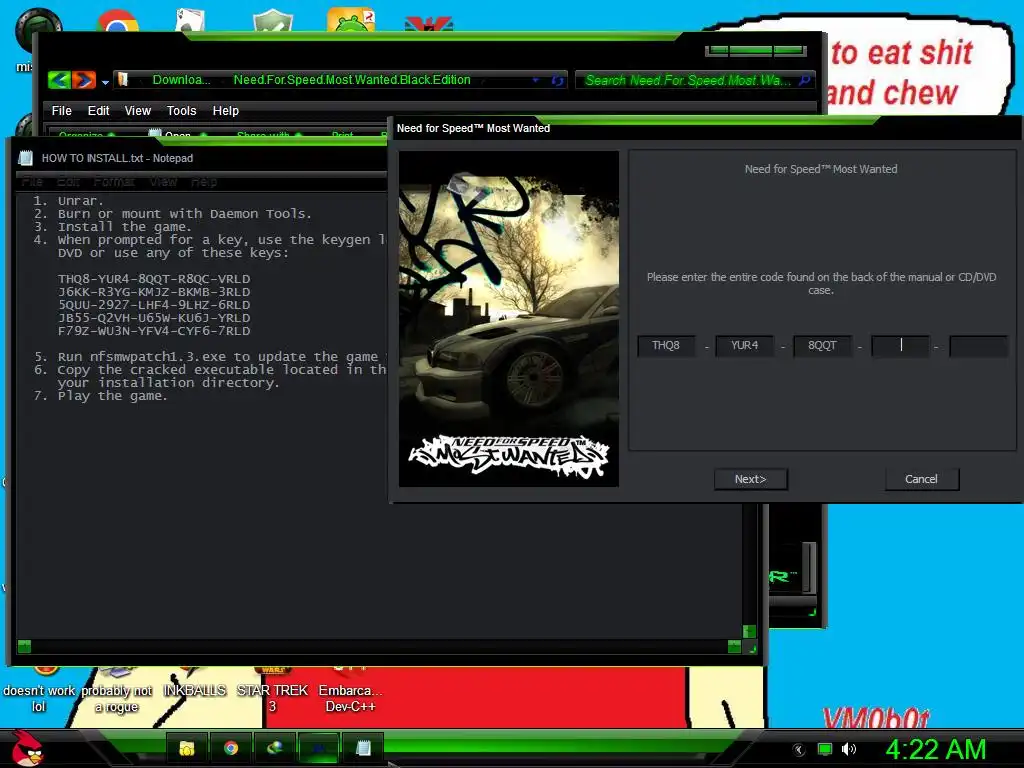This screenshot has height=768, width=1024.
Task: Open the Notepad Help menu
Action: click(x=204, y=182)
